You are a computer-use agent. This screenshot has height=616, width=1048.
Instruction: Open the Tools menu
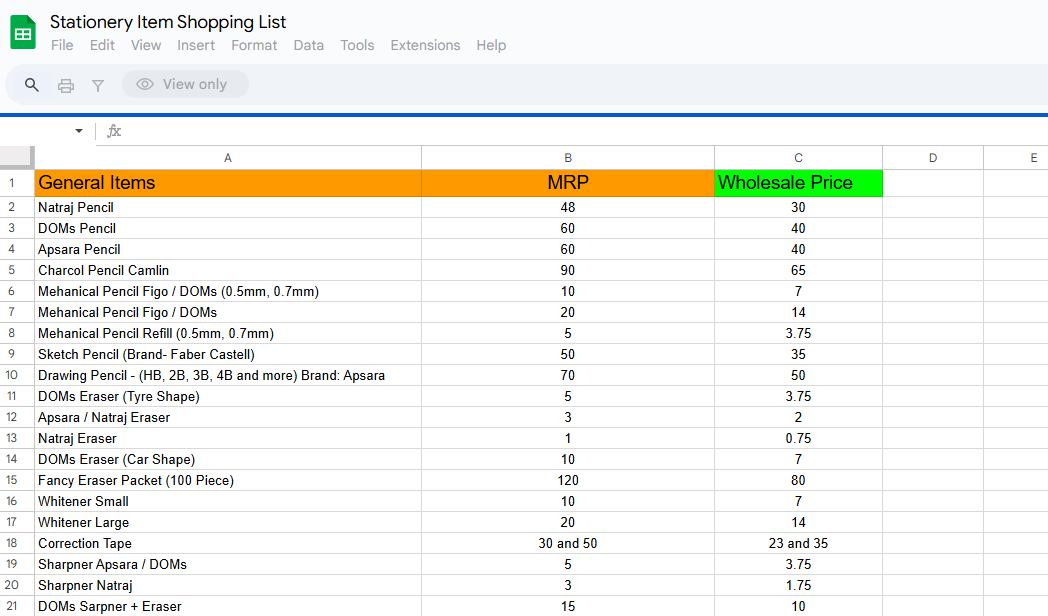357,45
